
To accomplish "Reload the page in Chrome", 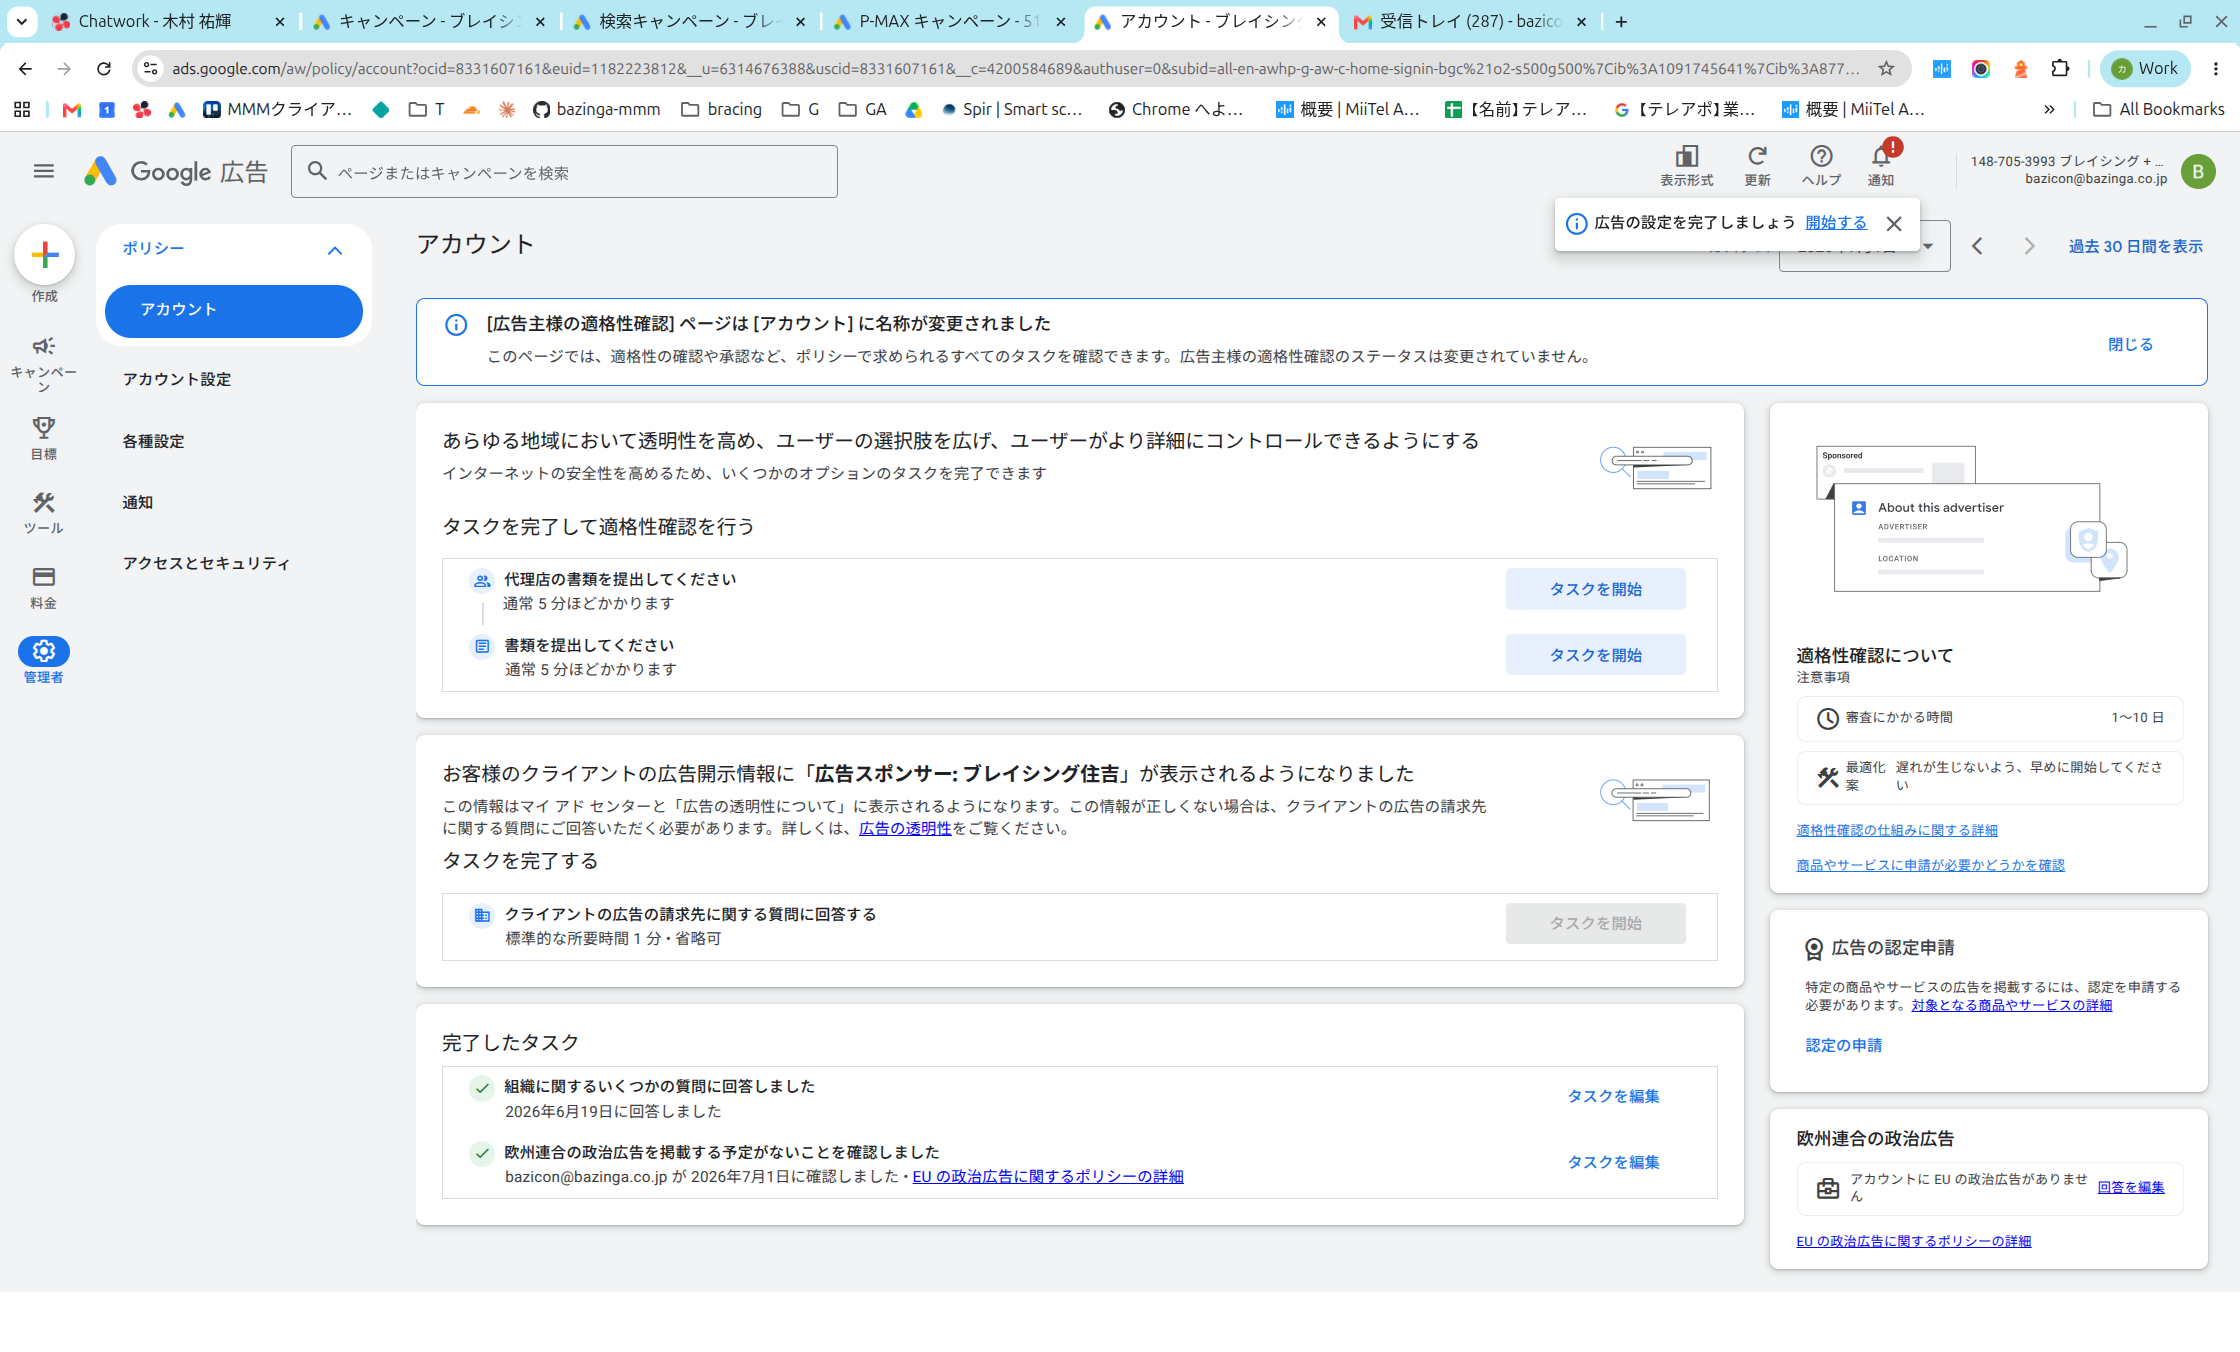I will tap(103, 68).
